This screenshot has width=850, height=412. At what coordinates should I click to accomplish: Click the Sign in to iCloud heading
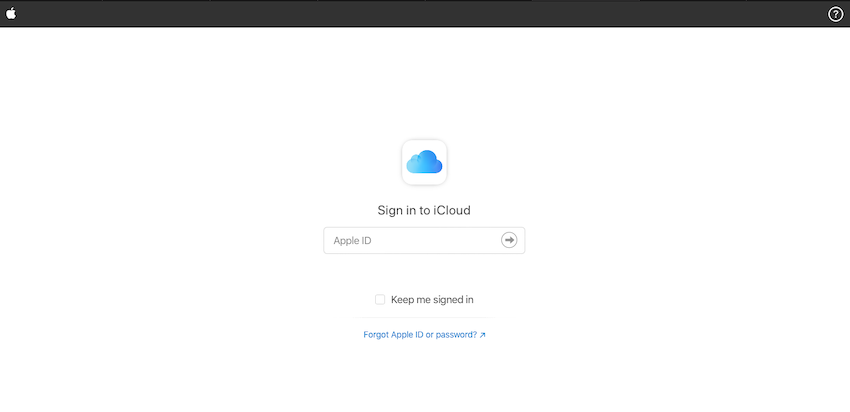pyautogui.click(x=424, y=210)
